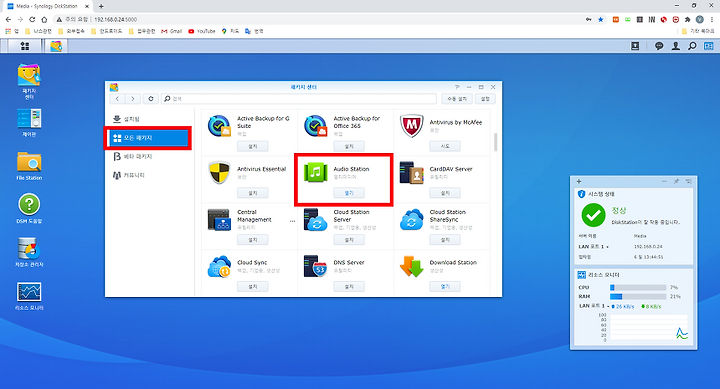The height and width of the screenshot is (389, 720).
Task: Install CardDAV Server package
Action: 445,193
